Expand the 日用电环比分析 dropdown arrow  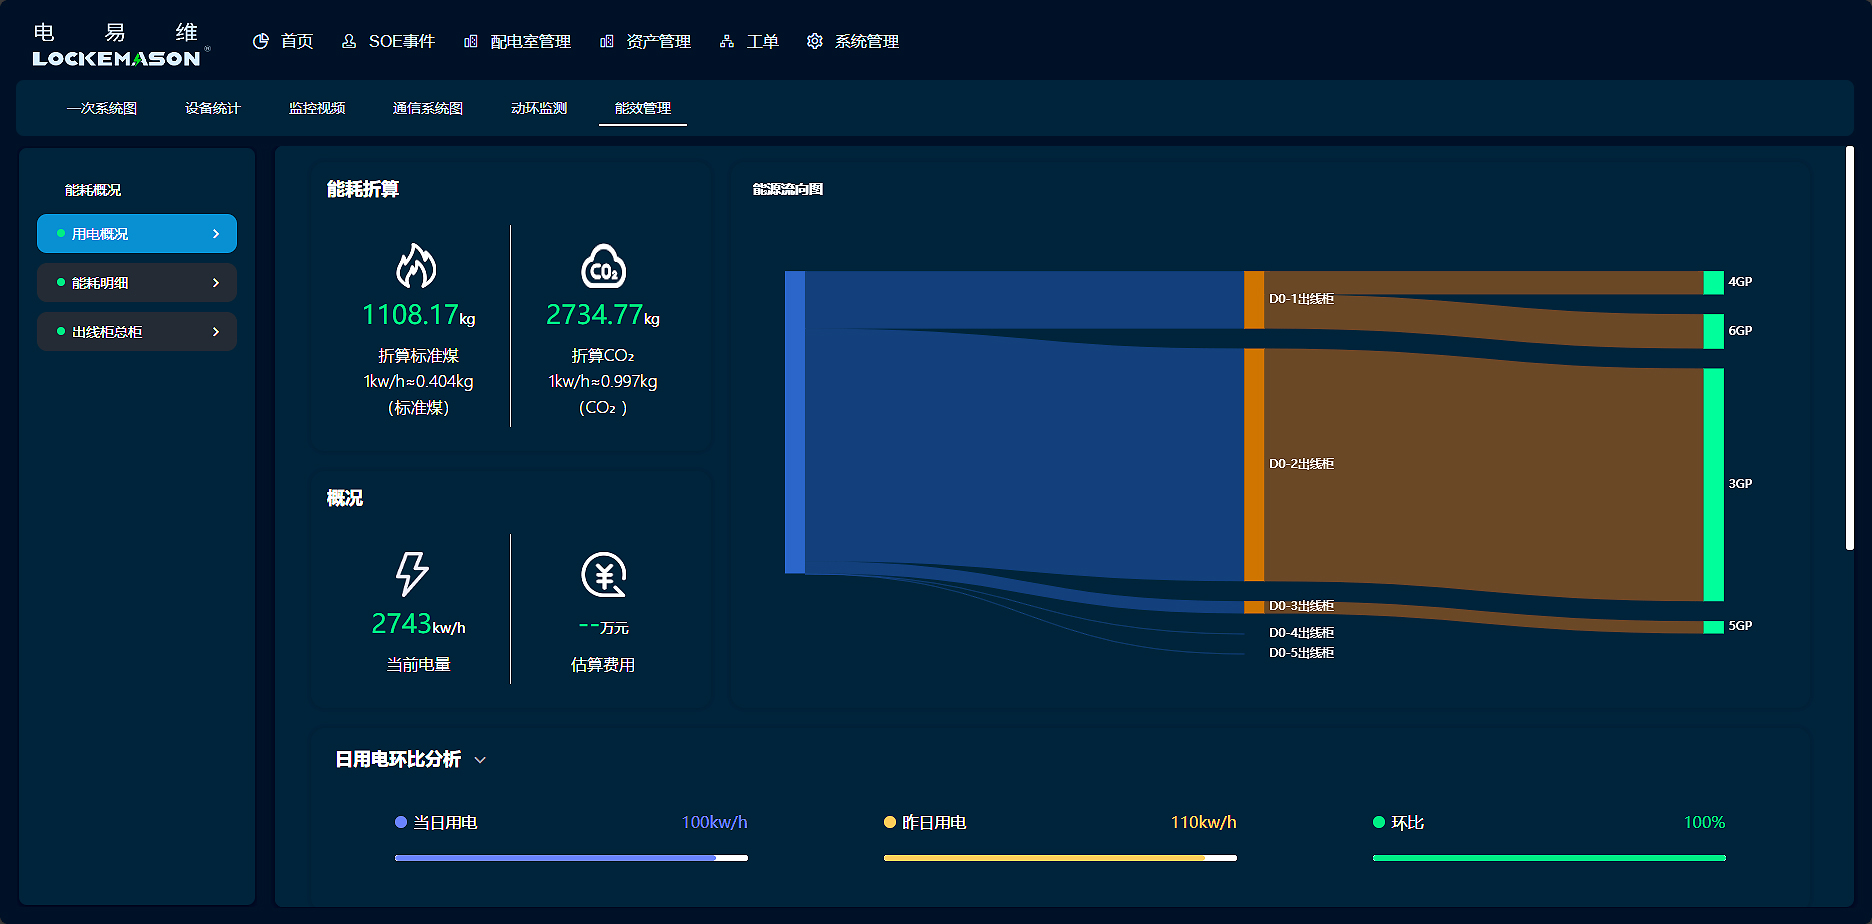tap(480, 760)
